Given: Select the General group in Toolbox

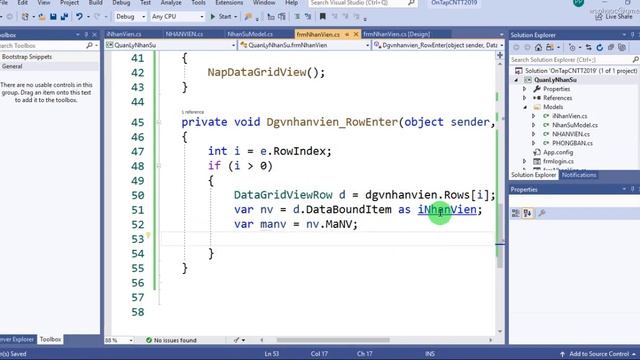Looking at the screenshot, I should tap(49, 66).
